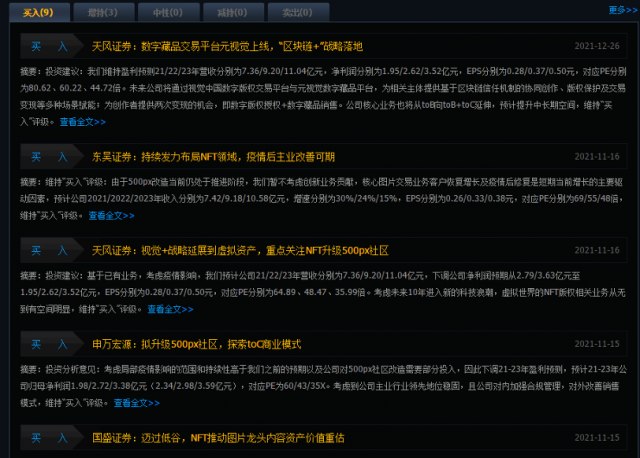The width and height of the screenshot is (640, 458).
Task: Click the 买入 badge beside 东吴证券 report
Action: coord(51,156)
